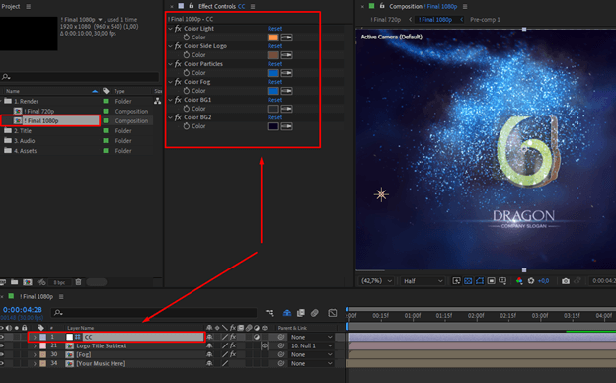Select the ! Final 1080p timeline tab
This screenshot has height=383, width=616.
coord(36,296)
